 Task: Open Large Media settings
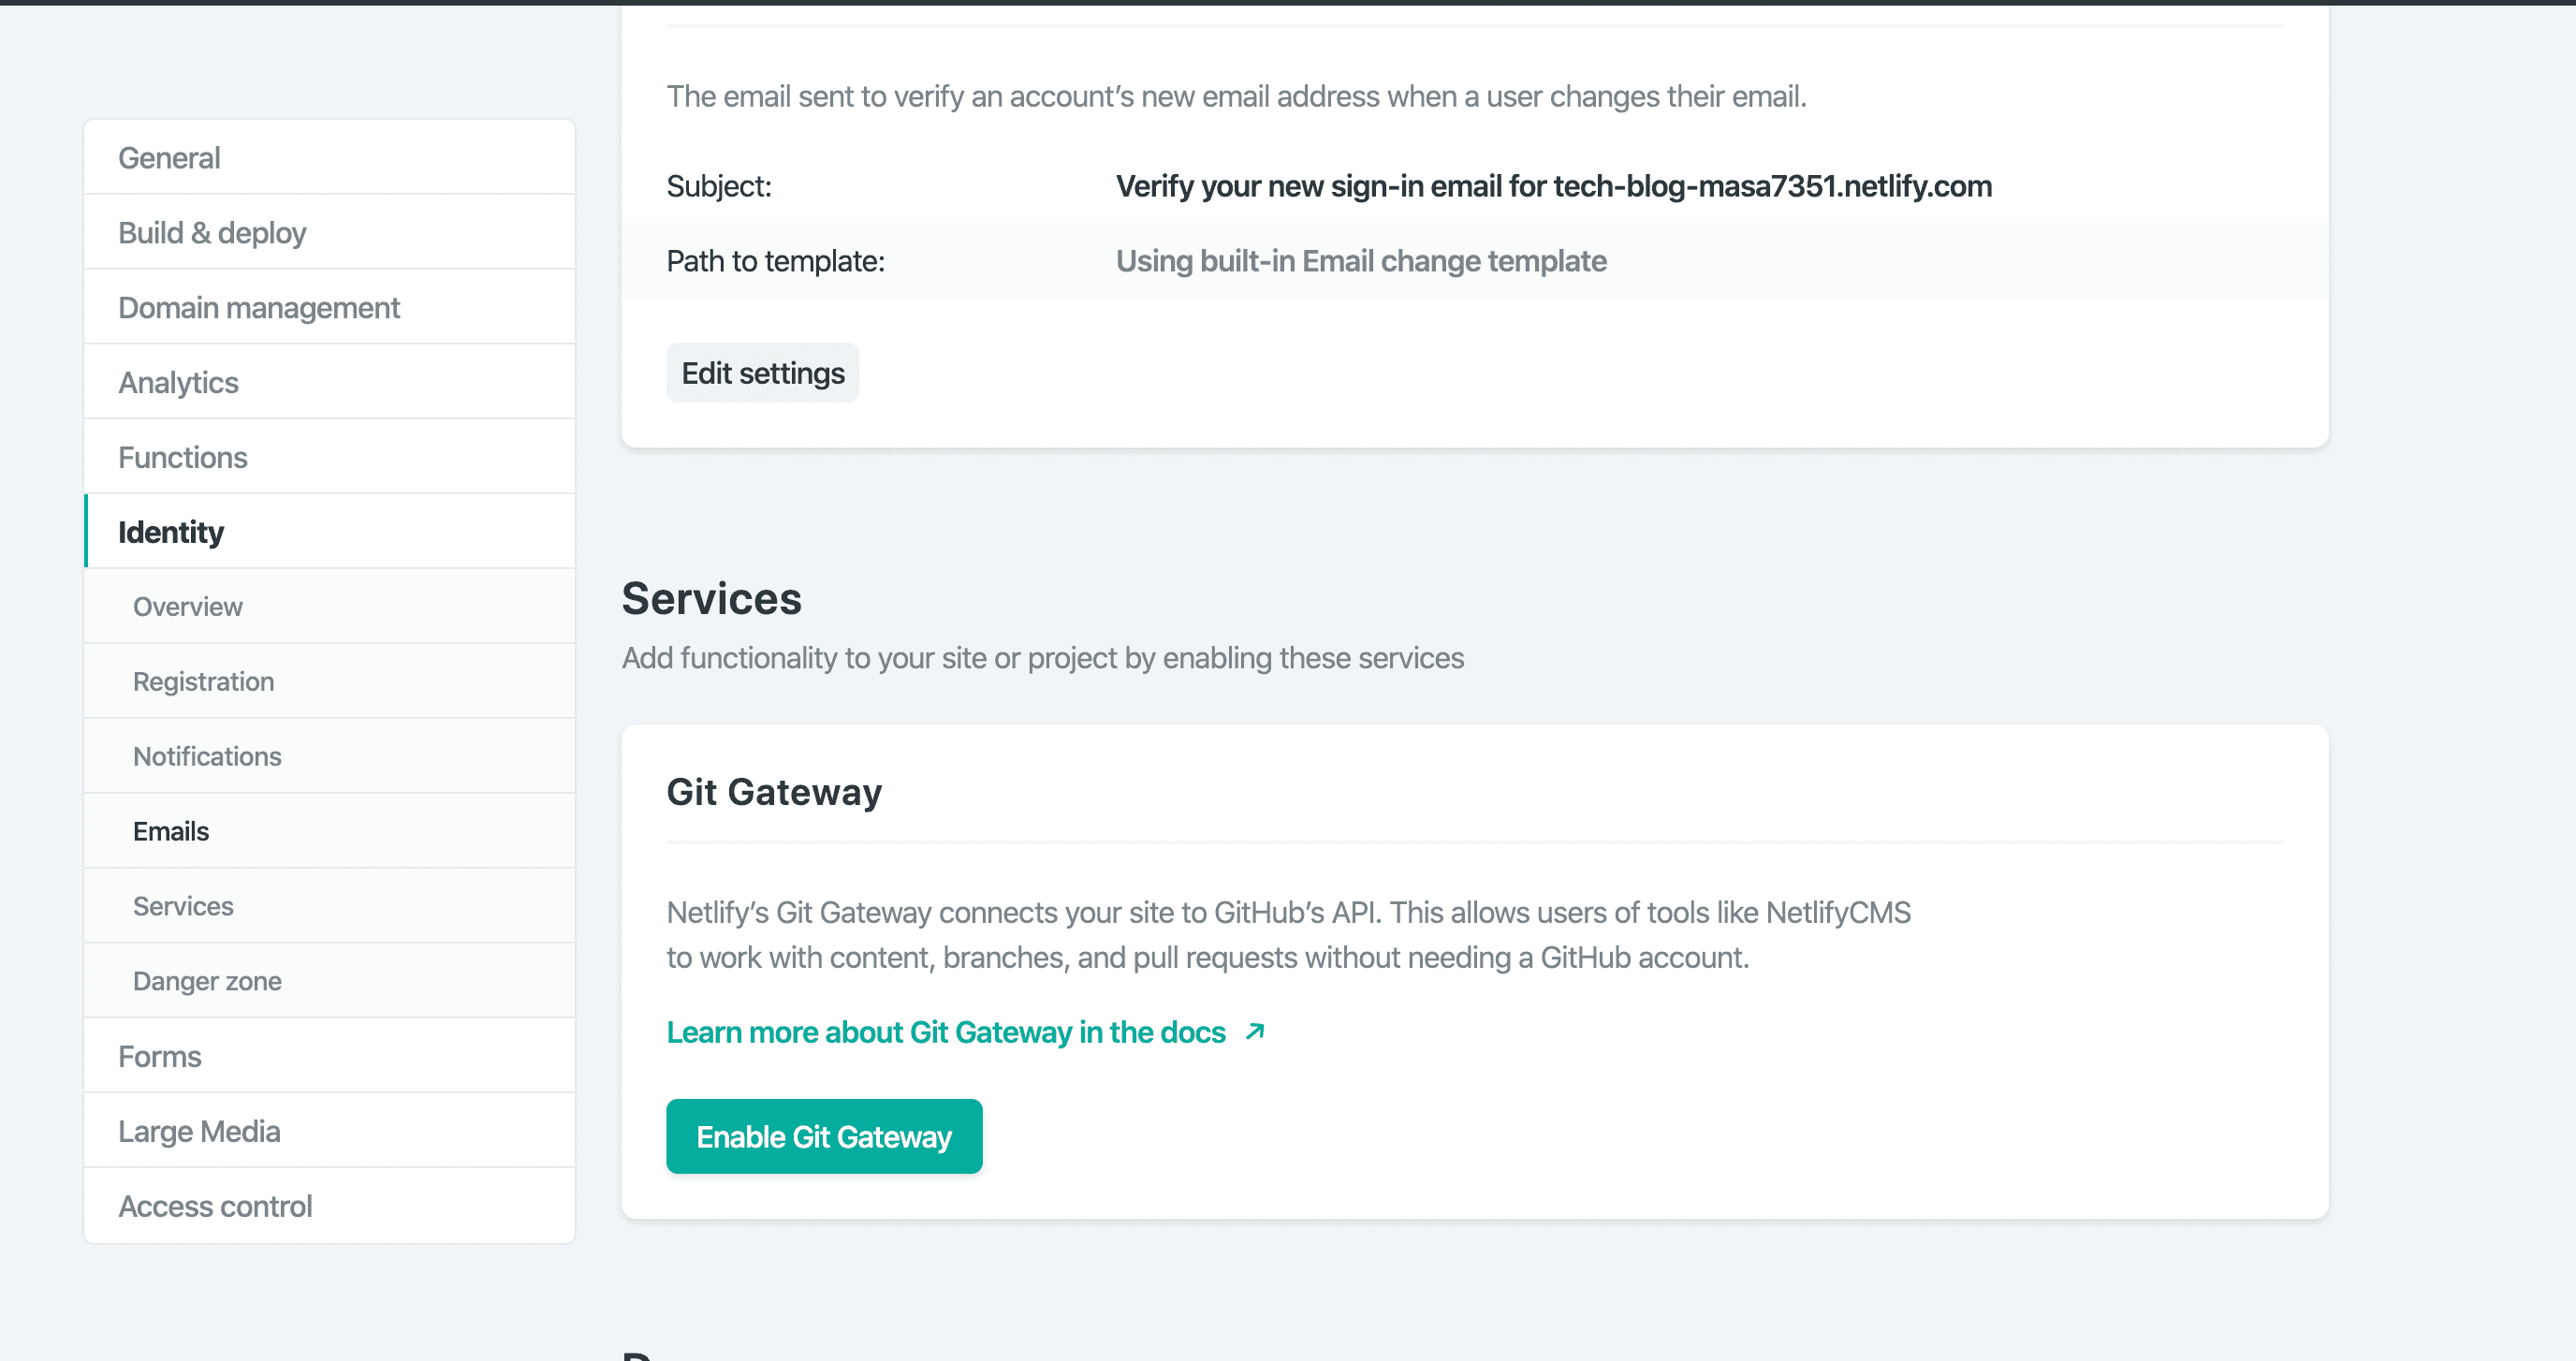point(199,1132)
